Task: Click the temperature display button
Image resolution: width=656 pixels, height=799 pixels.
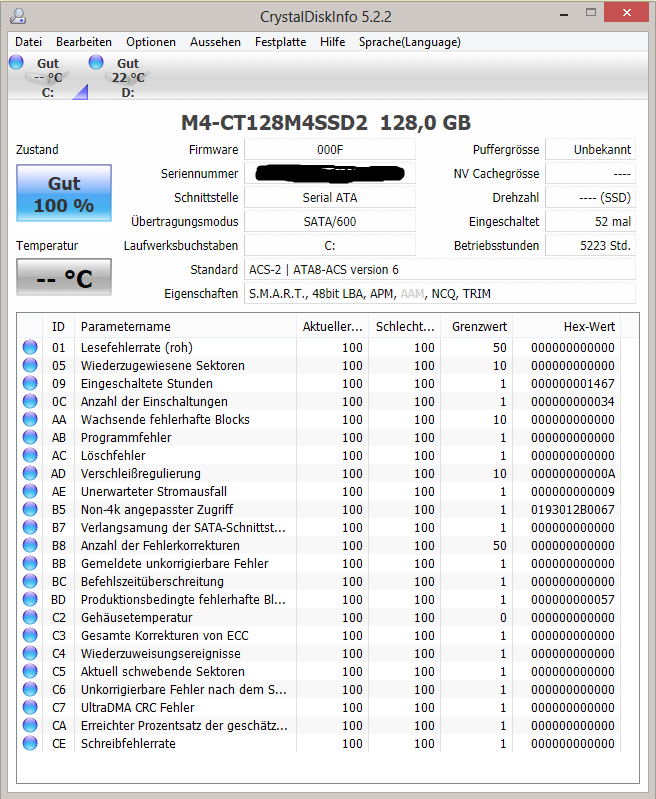Action: (64, 277)
